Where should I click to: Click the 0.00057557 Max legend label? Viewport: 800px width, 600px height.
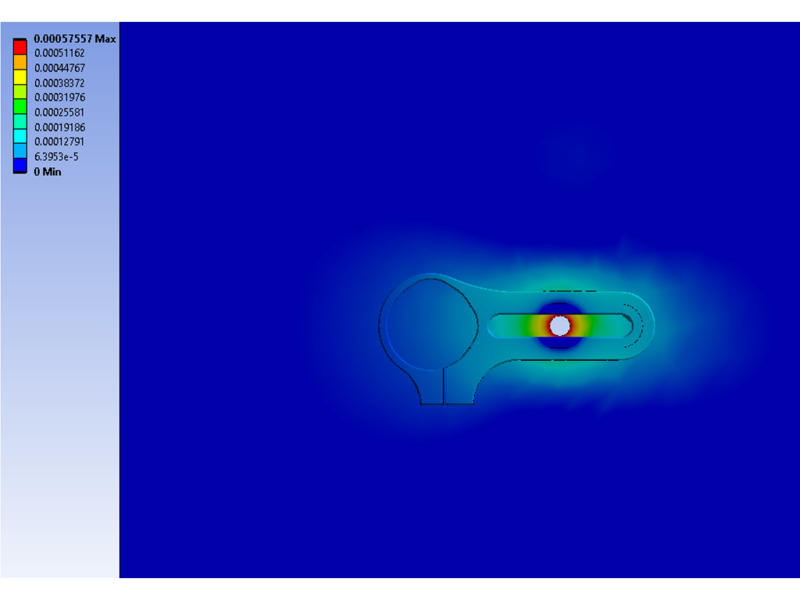point(75,39)
